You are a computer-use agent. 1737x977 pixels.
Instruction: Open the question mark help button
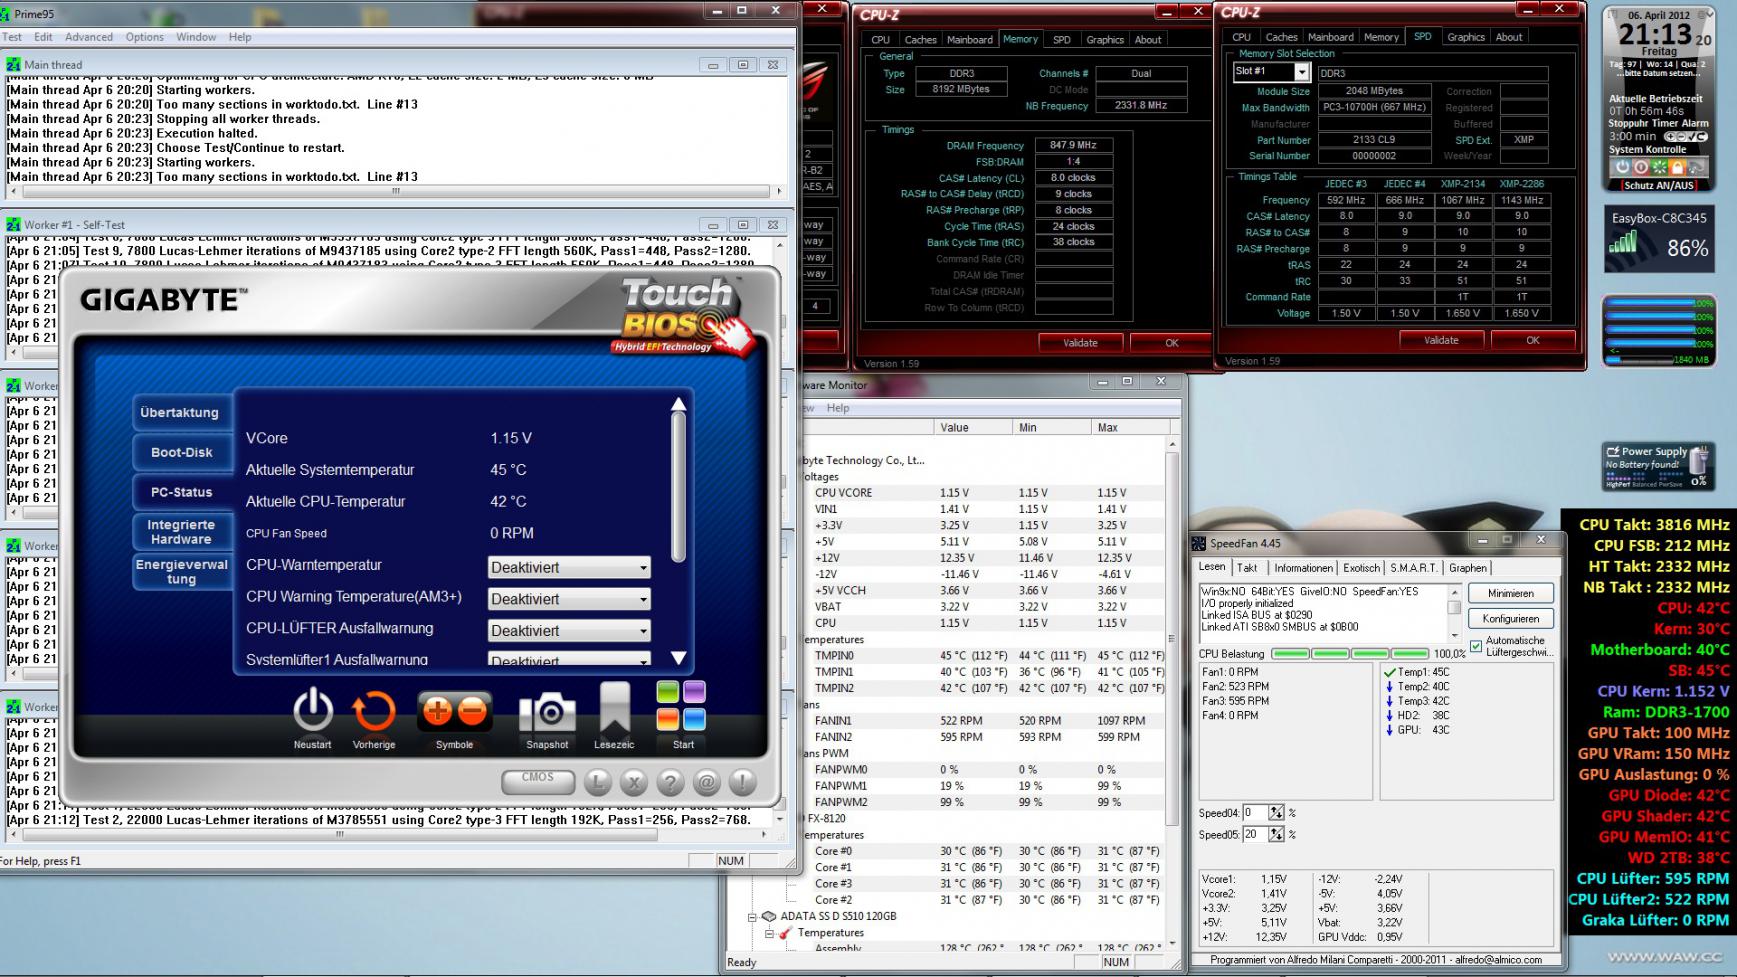tap(670, 782)
